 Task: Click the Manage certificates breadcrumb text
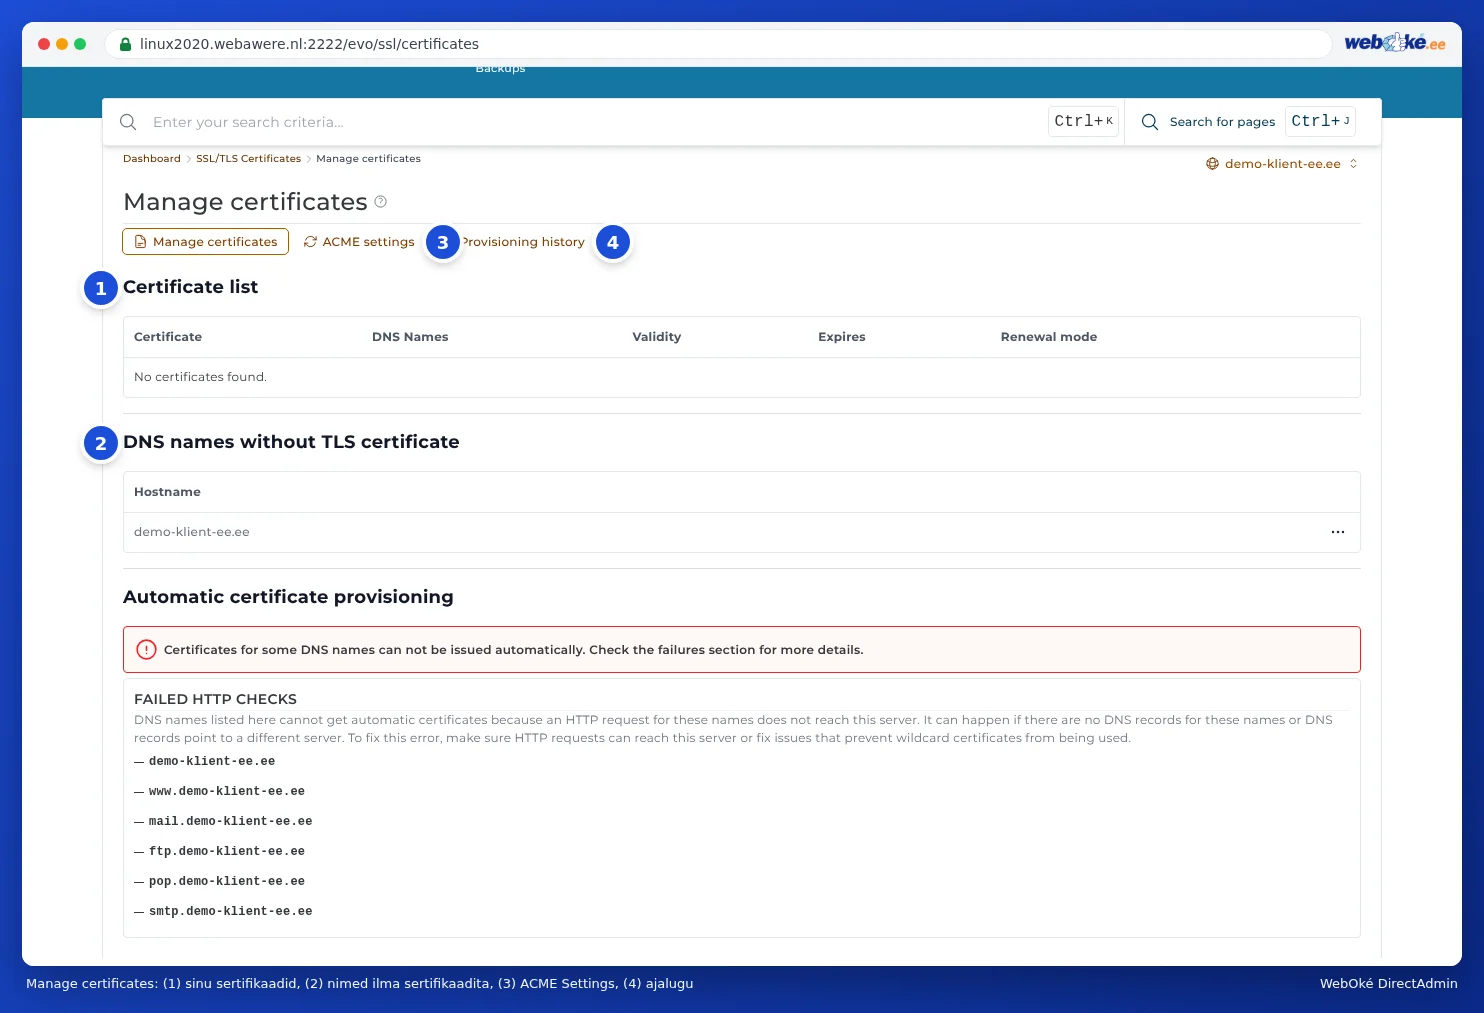(x=368, y=159)
